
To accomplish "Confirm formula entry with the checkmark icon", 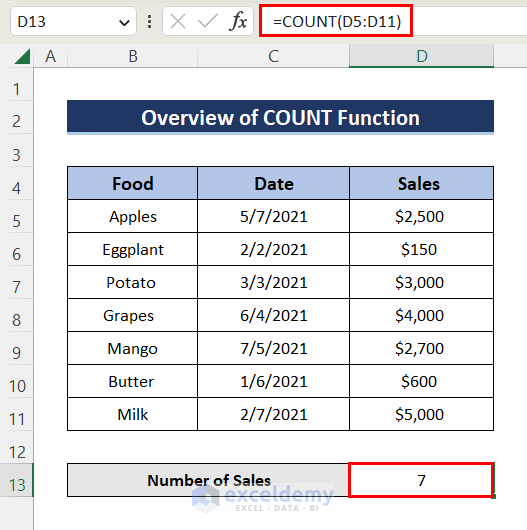I will (x=208, y=22).
